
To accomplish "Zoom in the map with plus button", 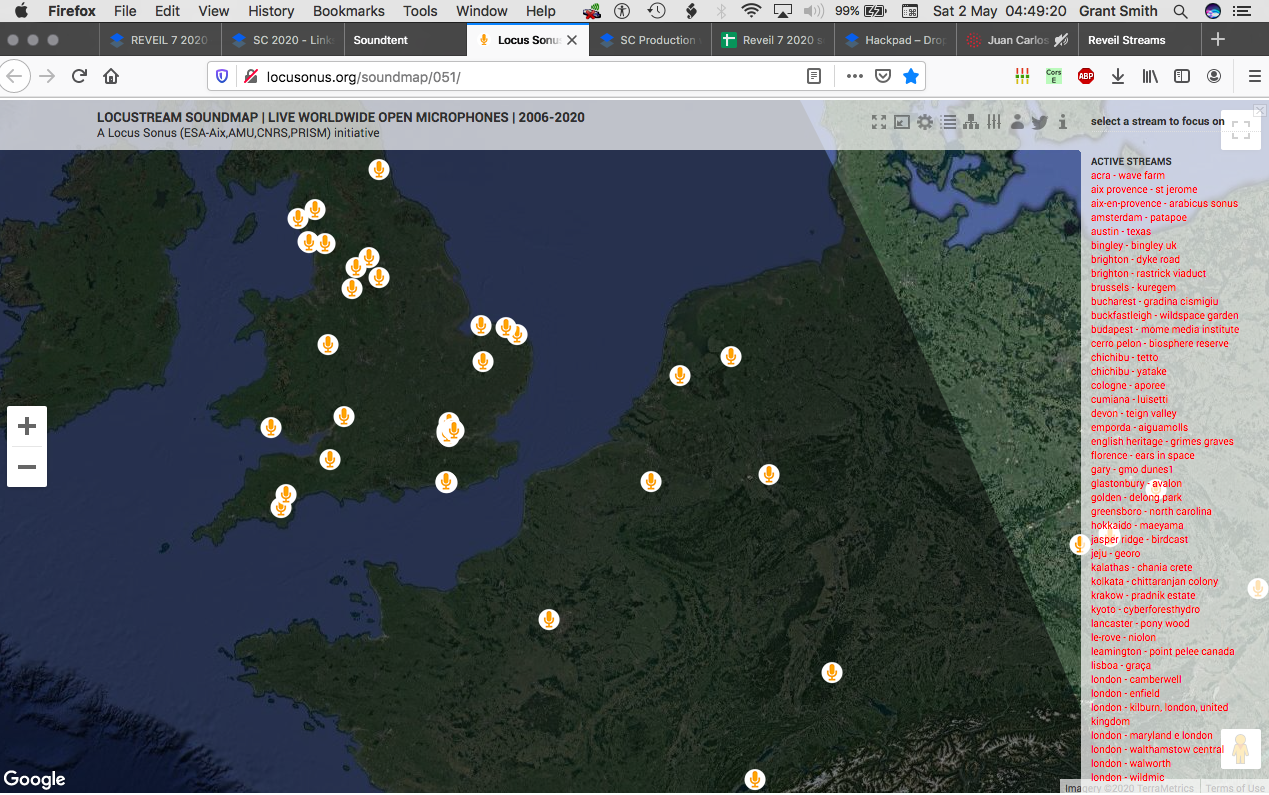I will coord(27,426).
